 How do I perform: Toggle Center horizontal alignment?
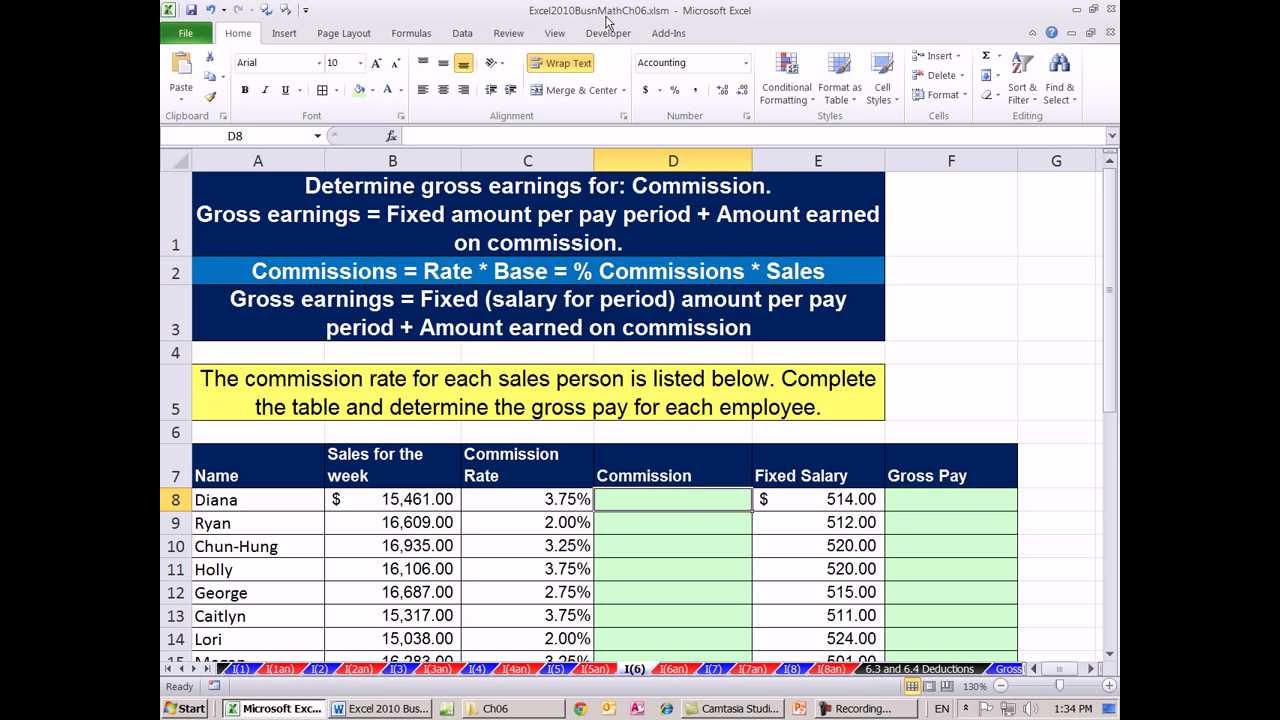coord(443,90)
